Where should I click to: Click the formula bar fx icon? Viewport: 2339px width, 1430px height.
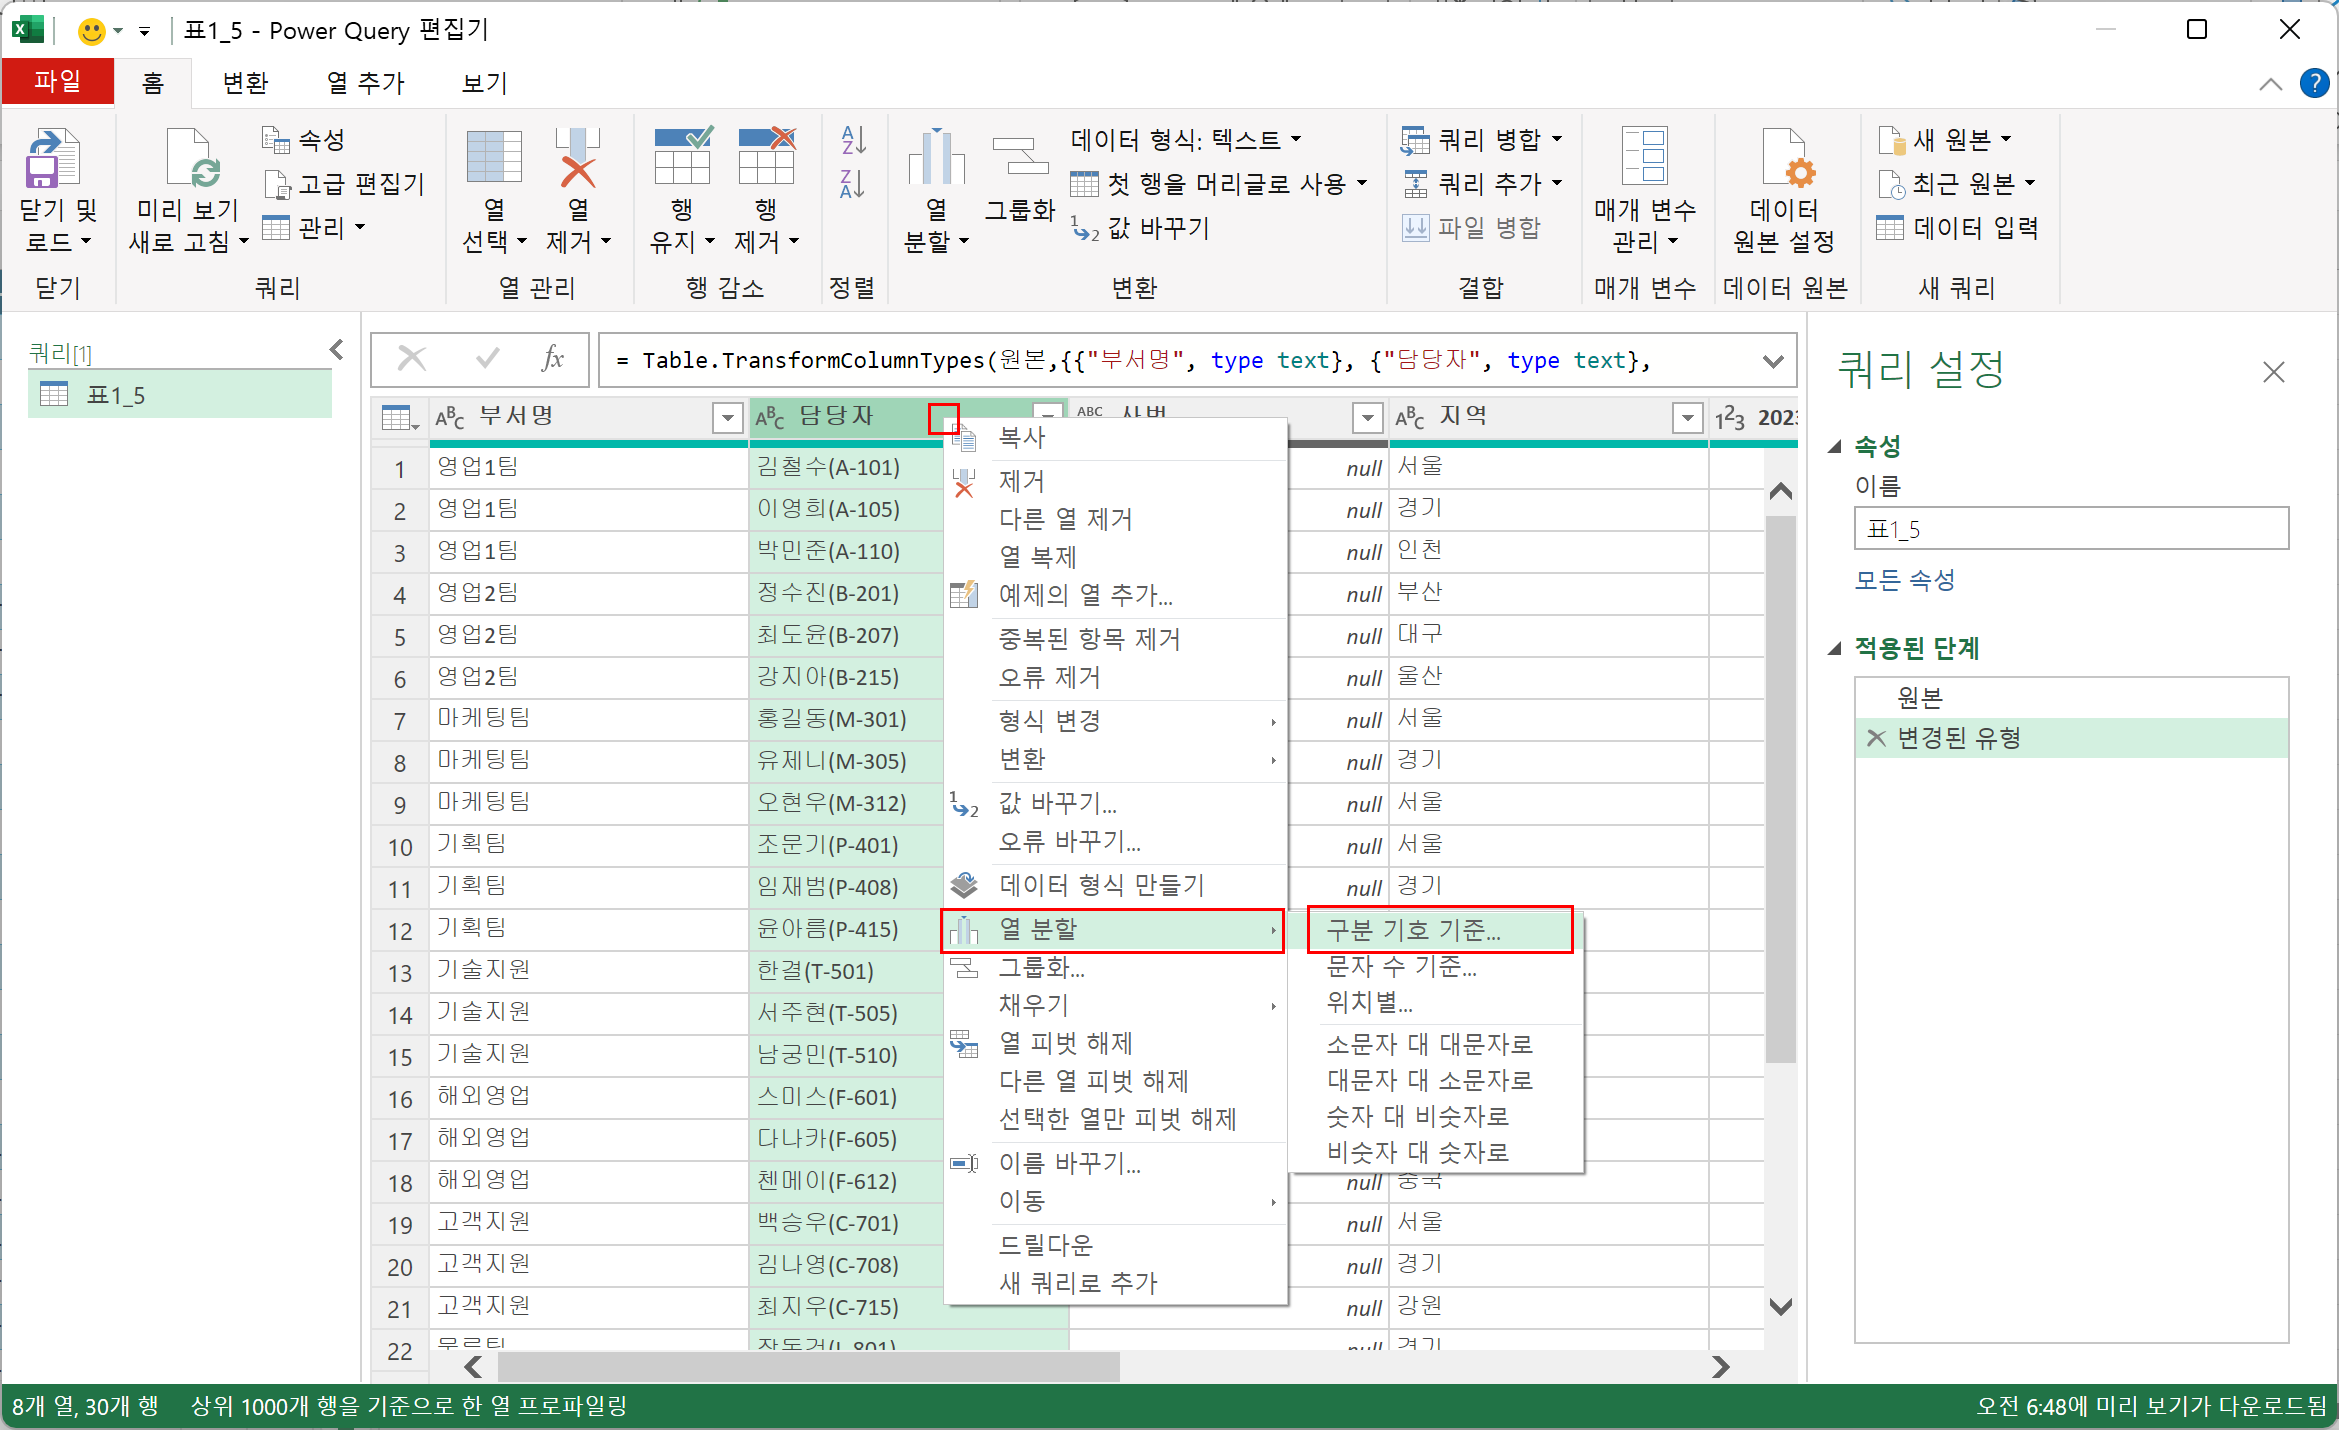553,358
